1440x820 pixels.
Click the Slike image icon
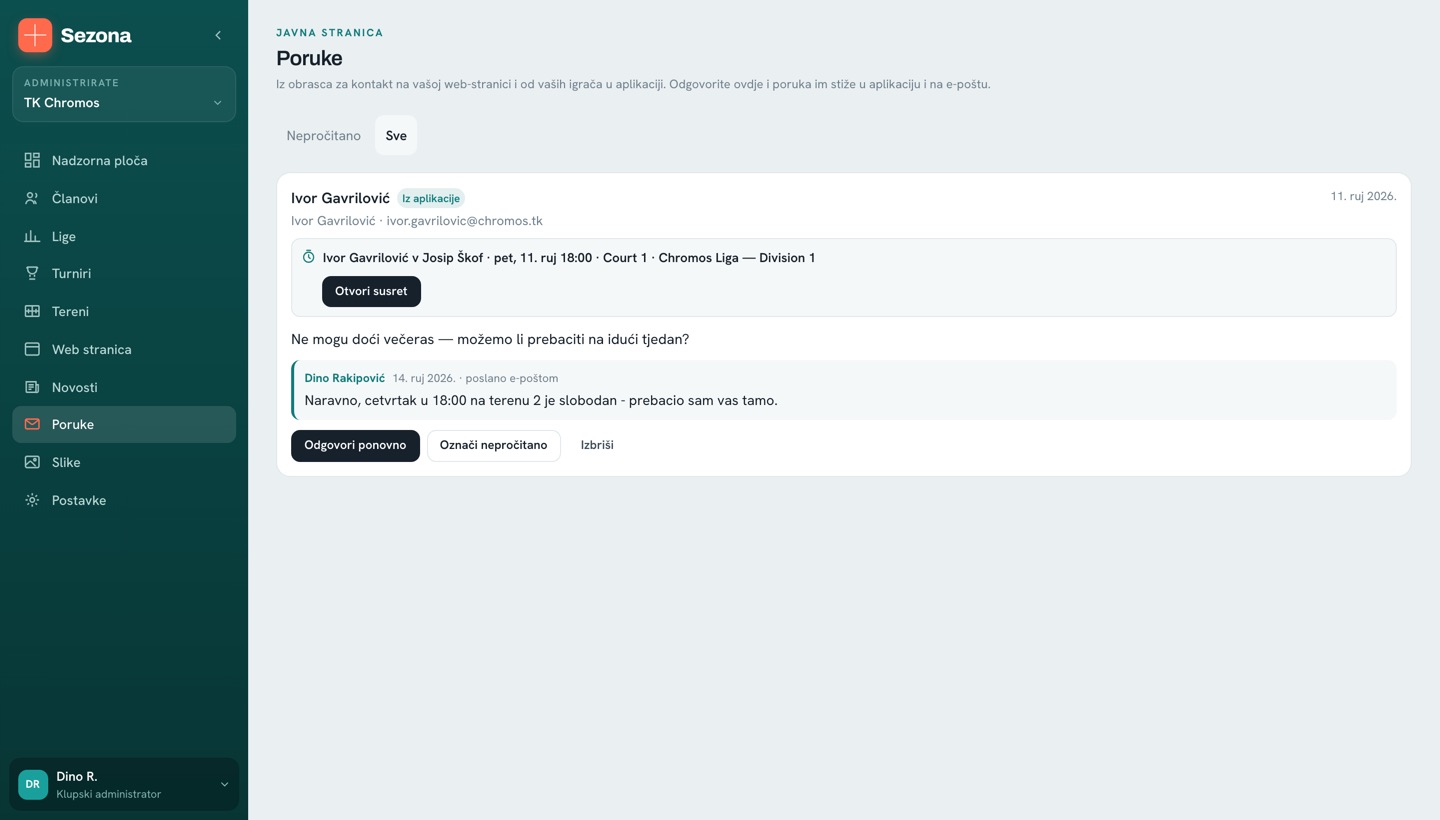tap(32, 462)
